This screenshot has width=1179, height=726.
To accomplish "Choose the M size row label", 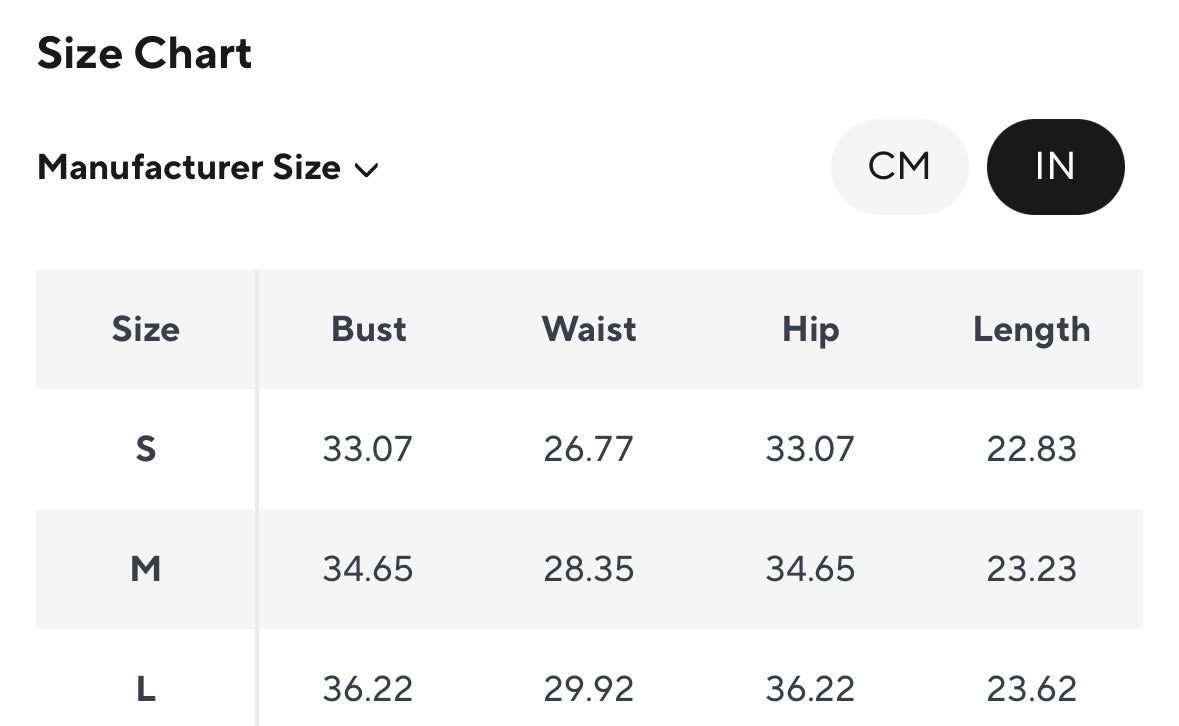I will click(x=146, y=569).
